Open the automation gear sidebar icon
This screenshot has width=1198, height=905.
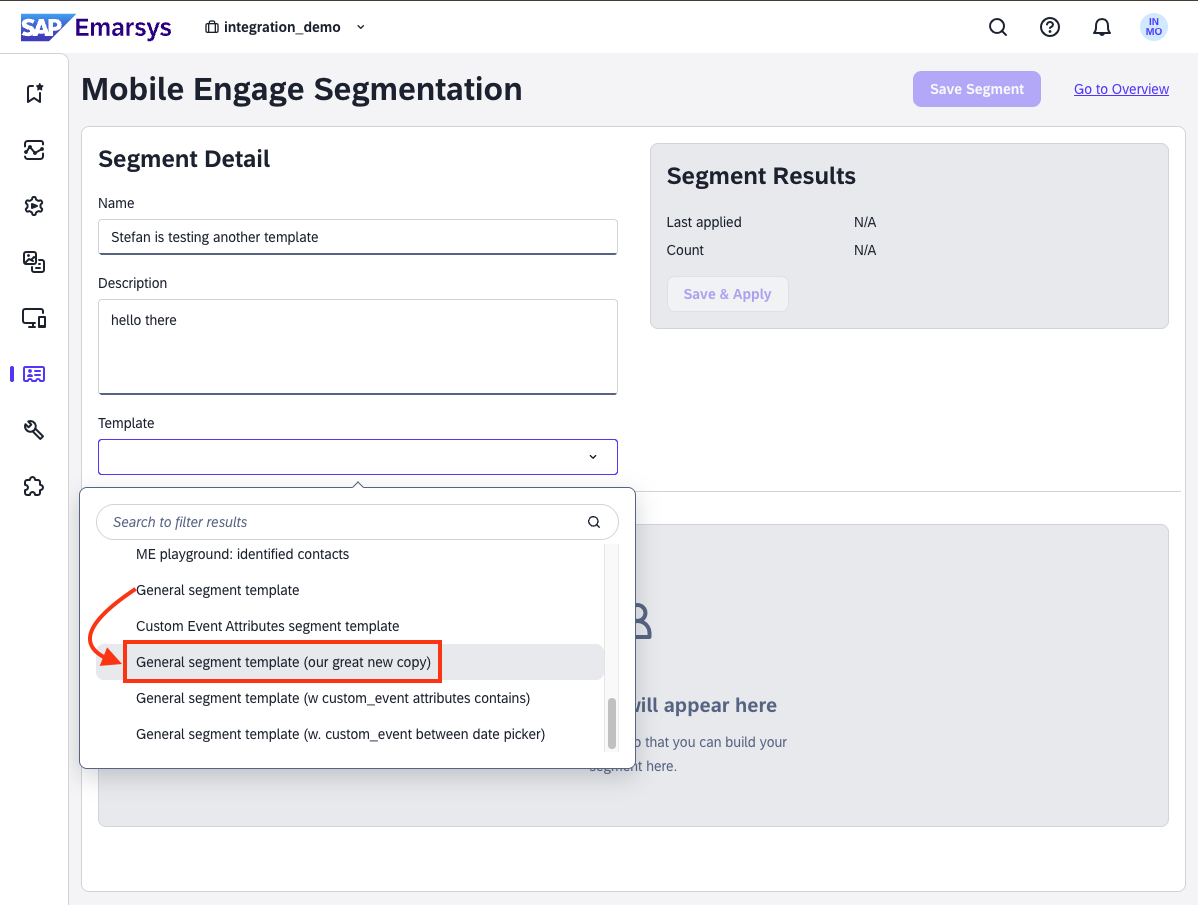tap(34, 206)
